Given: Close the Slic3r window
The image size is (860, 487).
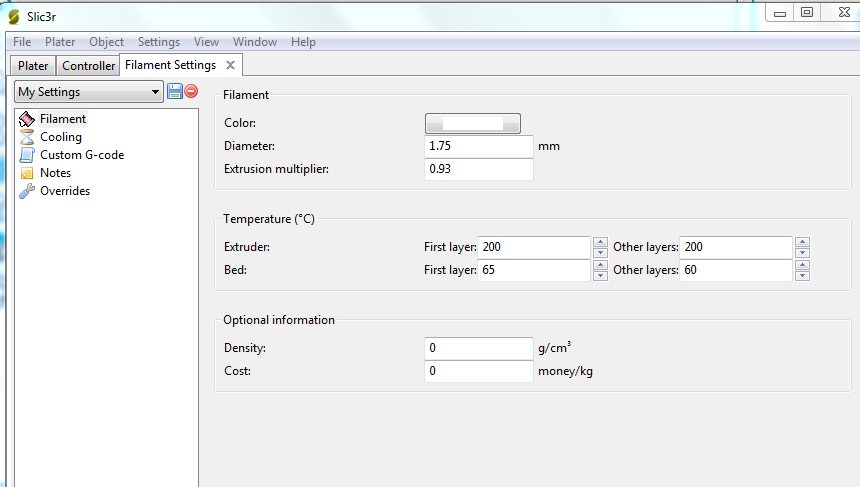Looking at the screenshot, I should coord(844,13).
